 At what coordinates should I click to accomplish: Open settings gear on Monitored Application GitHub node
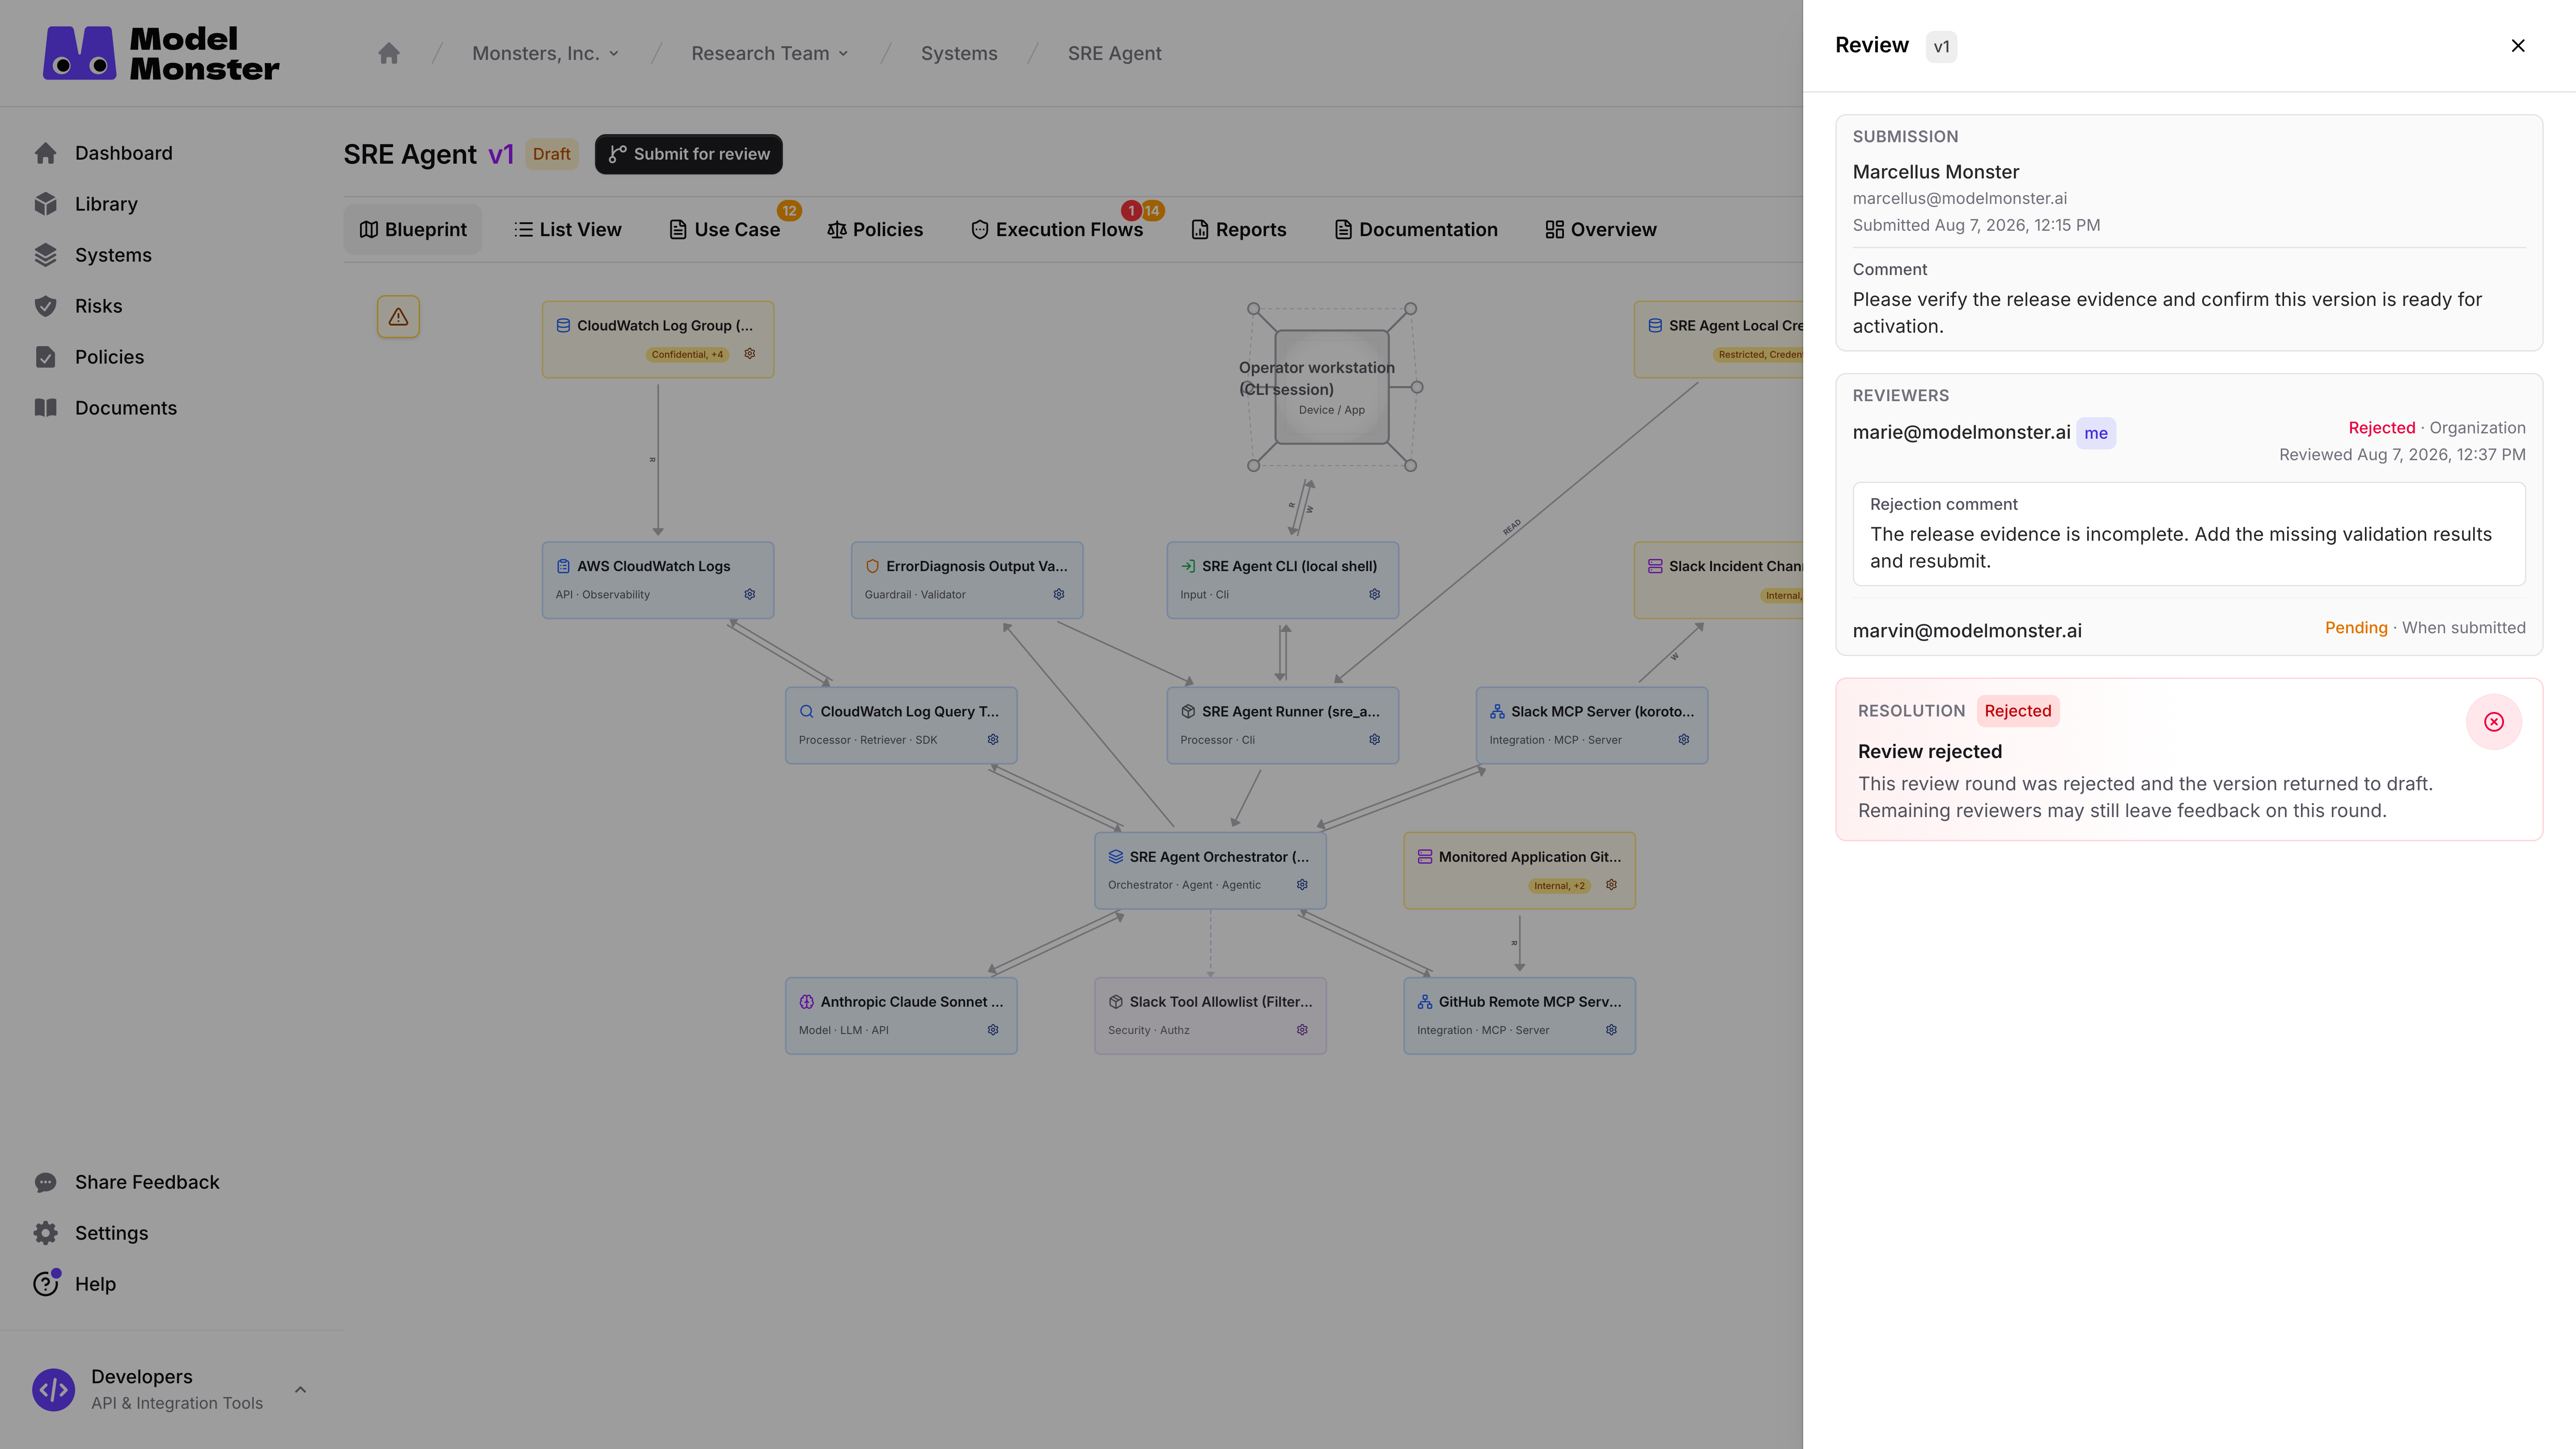(x=1611, y=884)
